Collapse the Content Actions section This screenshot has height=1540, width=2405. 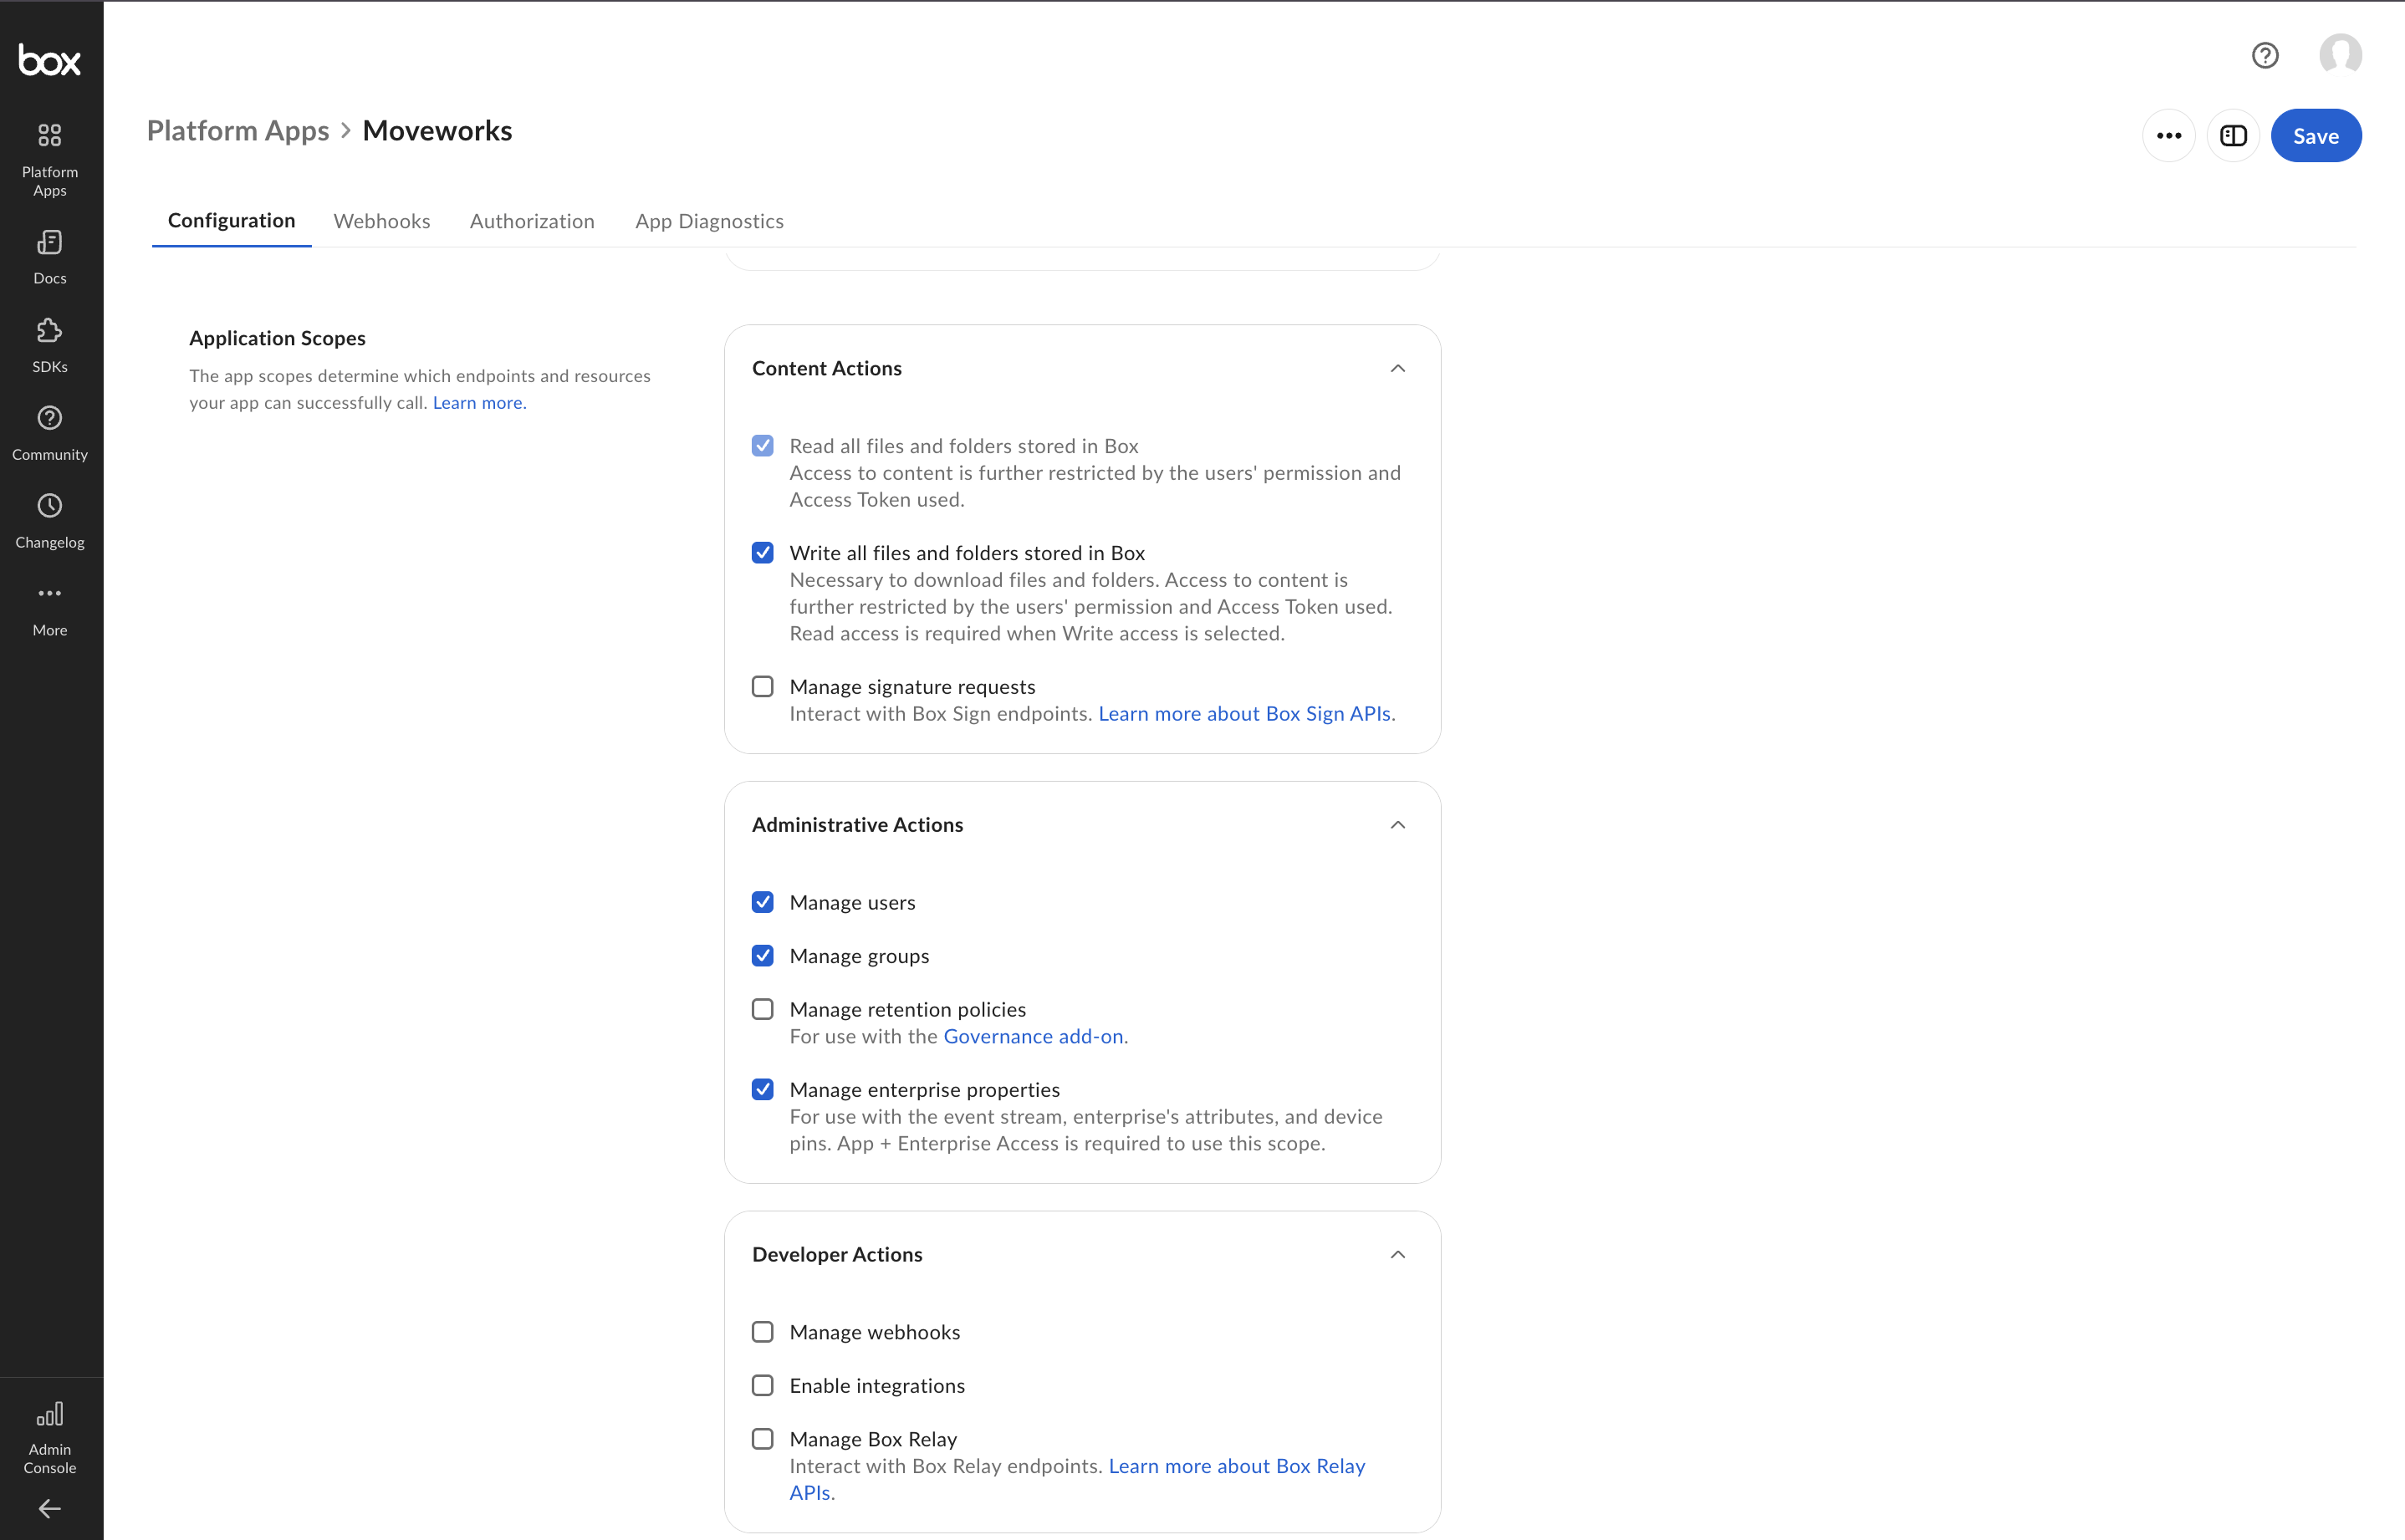[1398, 369]
